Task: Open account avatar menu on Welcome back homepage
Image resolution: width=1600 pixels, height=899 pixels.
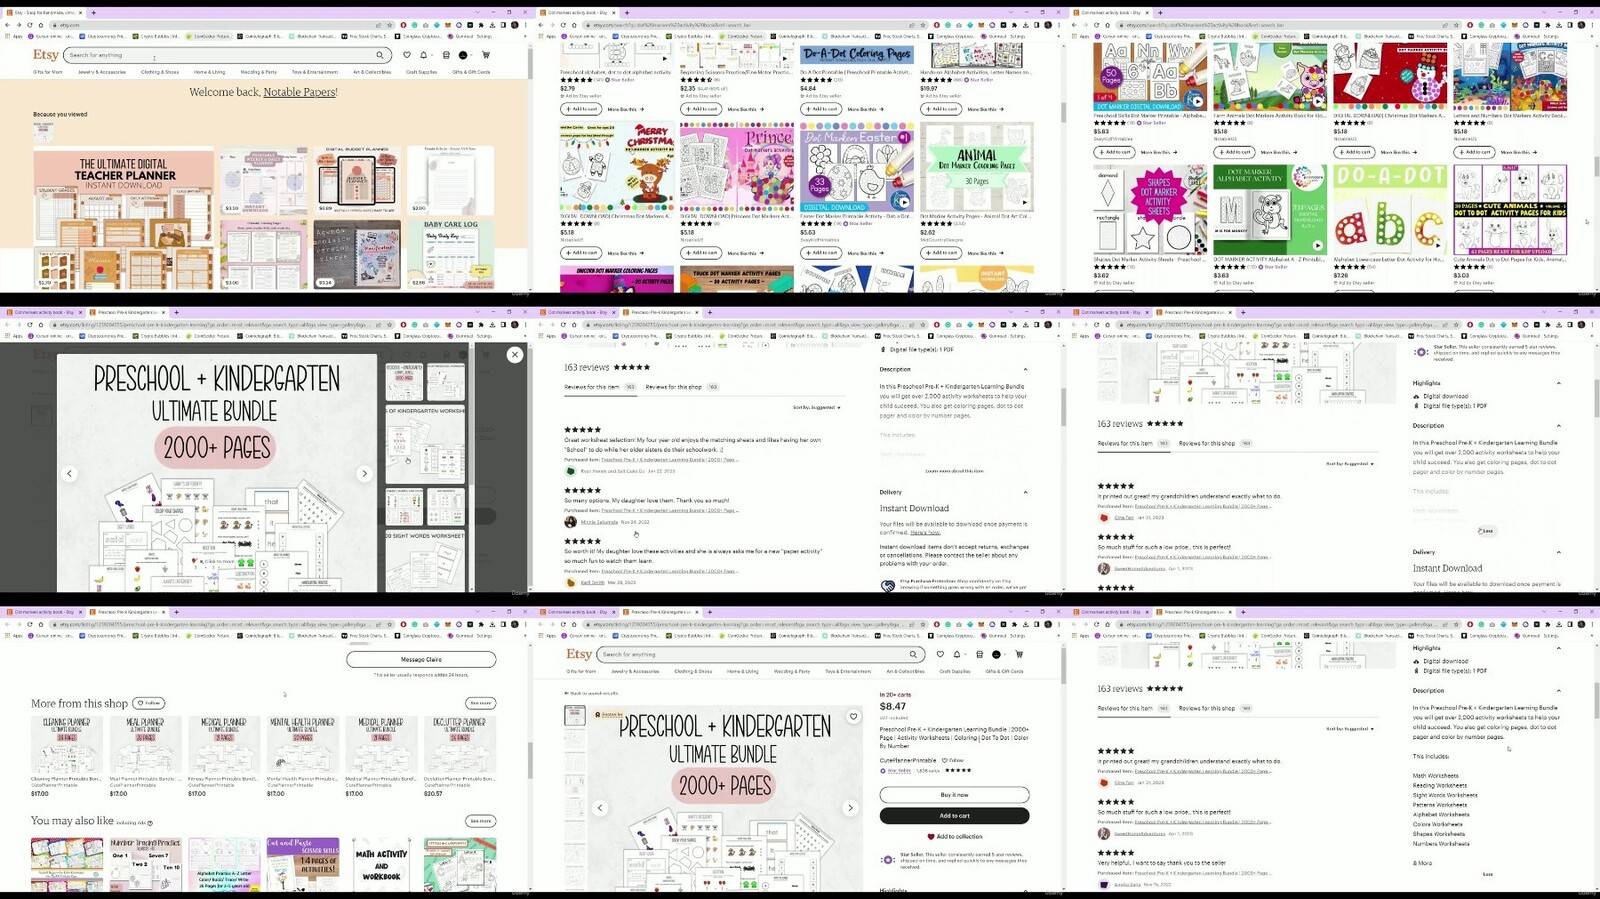Action: tap(464, 55)
